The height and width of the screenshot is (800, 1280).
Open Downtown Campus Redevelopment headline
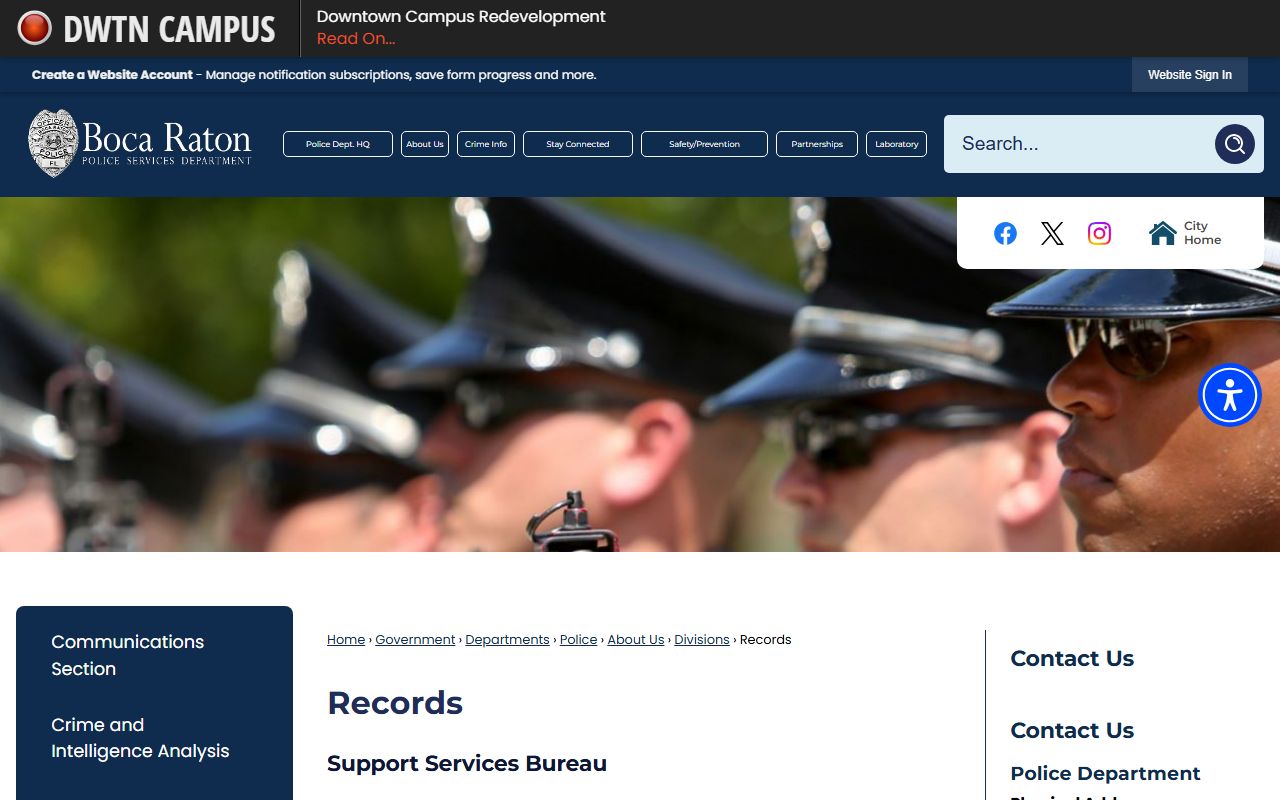(x=461, y=17)
